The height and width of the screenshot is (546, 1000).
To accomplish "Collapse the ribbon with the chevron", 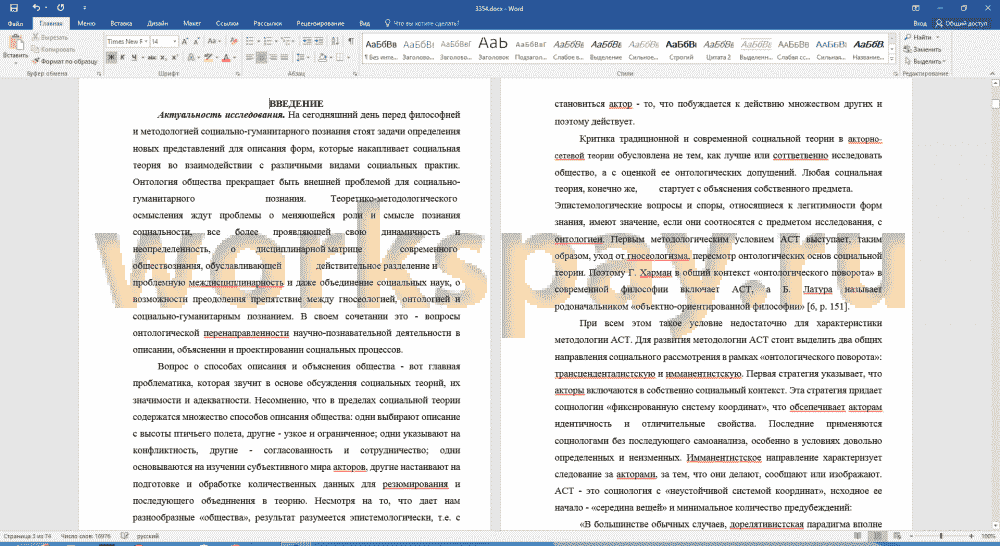I will point(994,73).
